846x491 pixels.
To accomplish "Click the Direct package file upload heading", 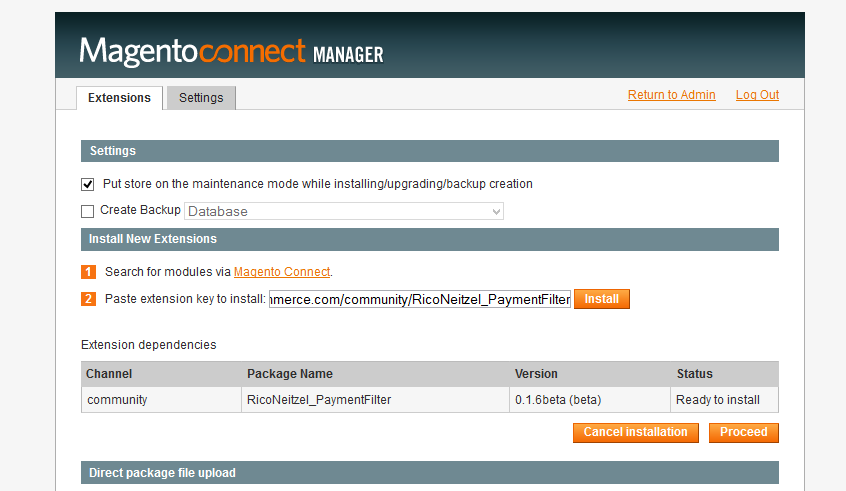I will click(x=430, y=473).
